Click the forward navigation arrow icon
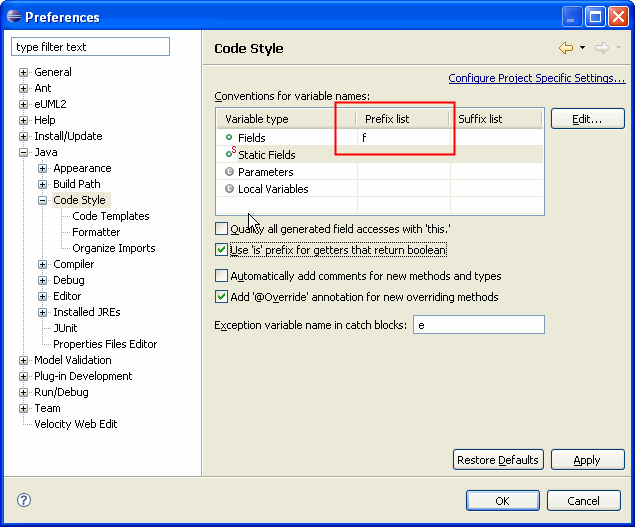This screenshot has height=527, width=635. 602,48
